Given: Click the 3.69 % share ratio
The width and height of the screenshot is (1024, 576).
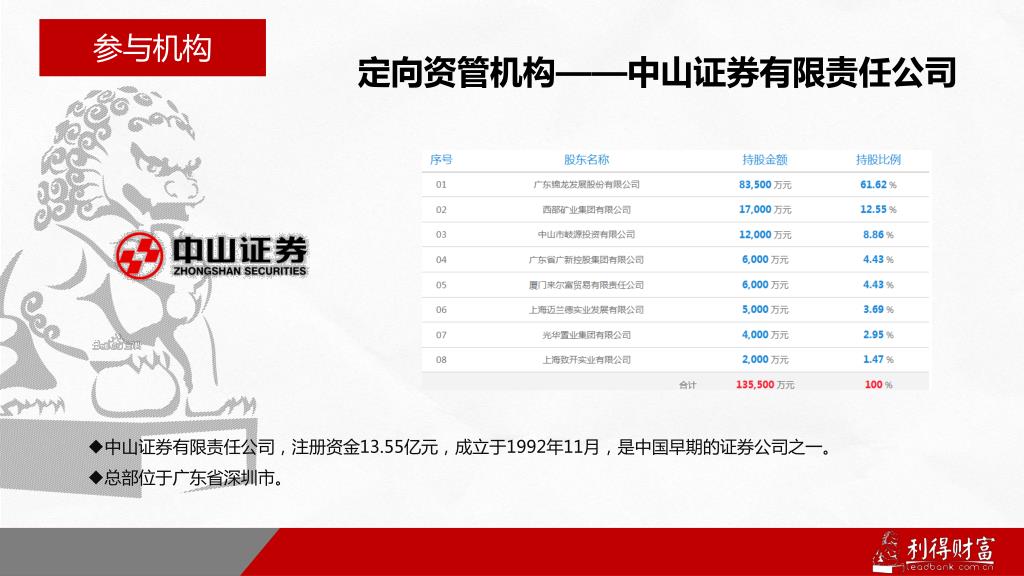Looking at the screenshot, I should coord(878,310).
